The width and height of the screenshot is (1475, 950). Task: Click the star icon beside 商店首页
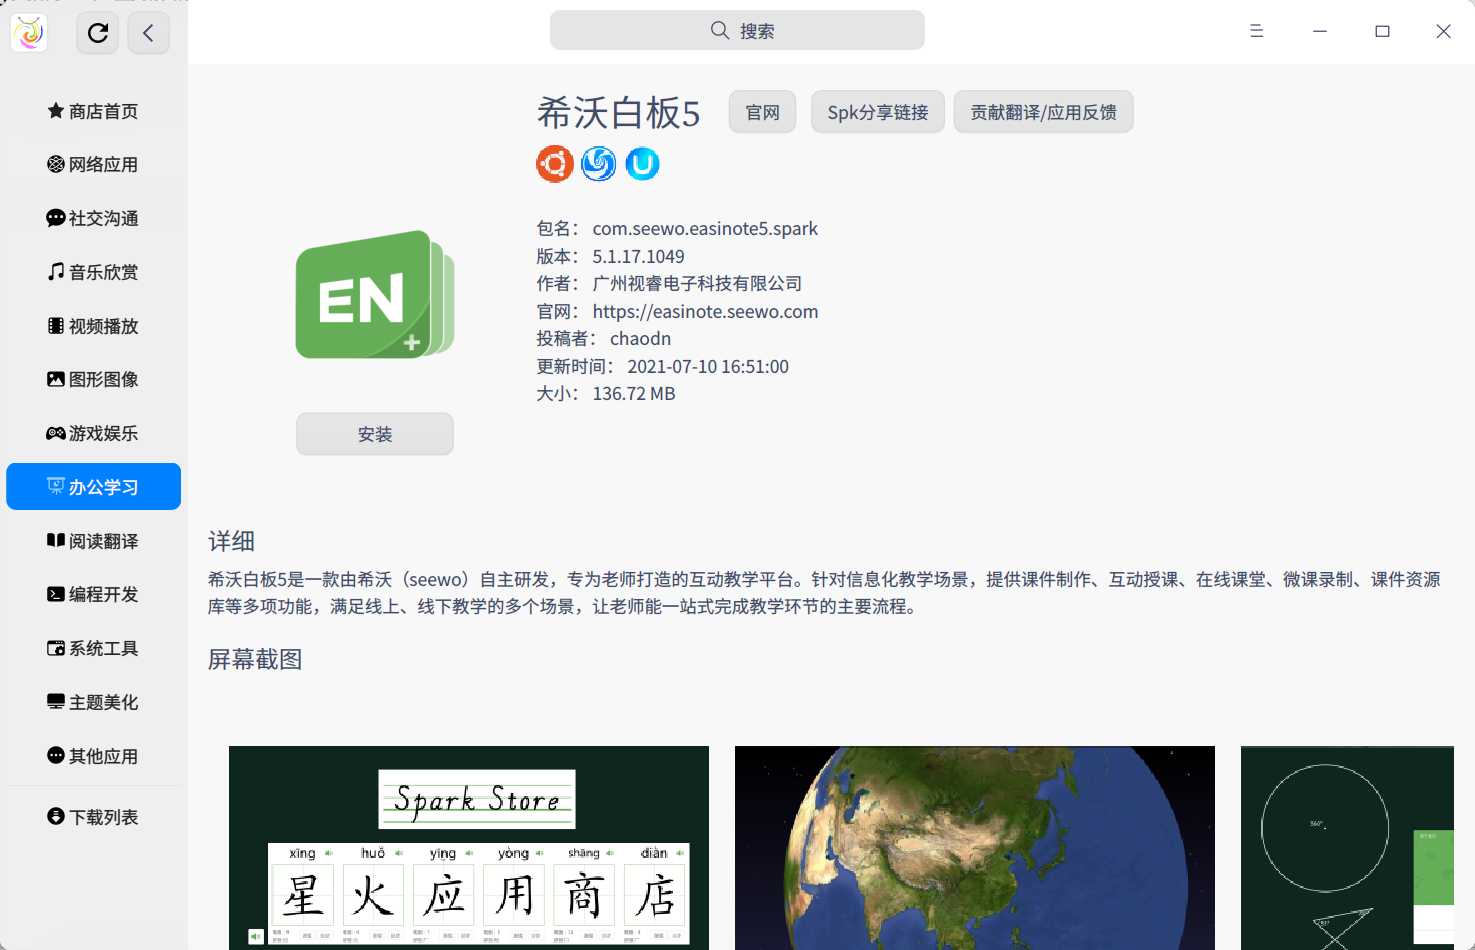pos(56,110)
